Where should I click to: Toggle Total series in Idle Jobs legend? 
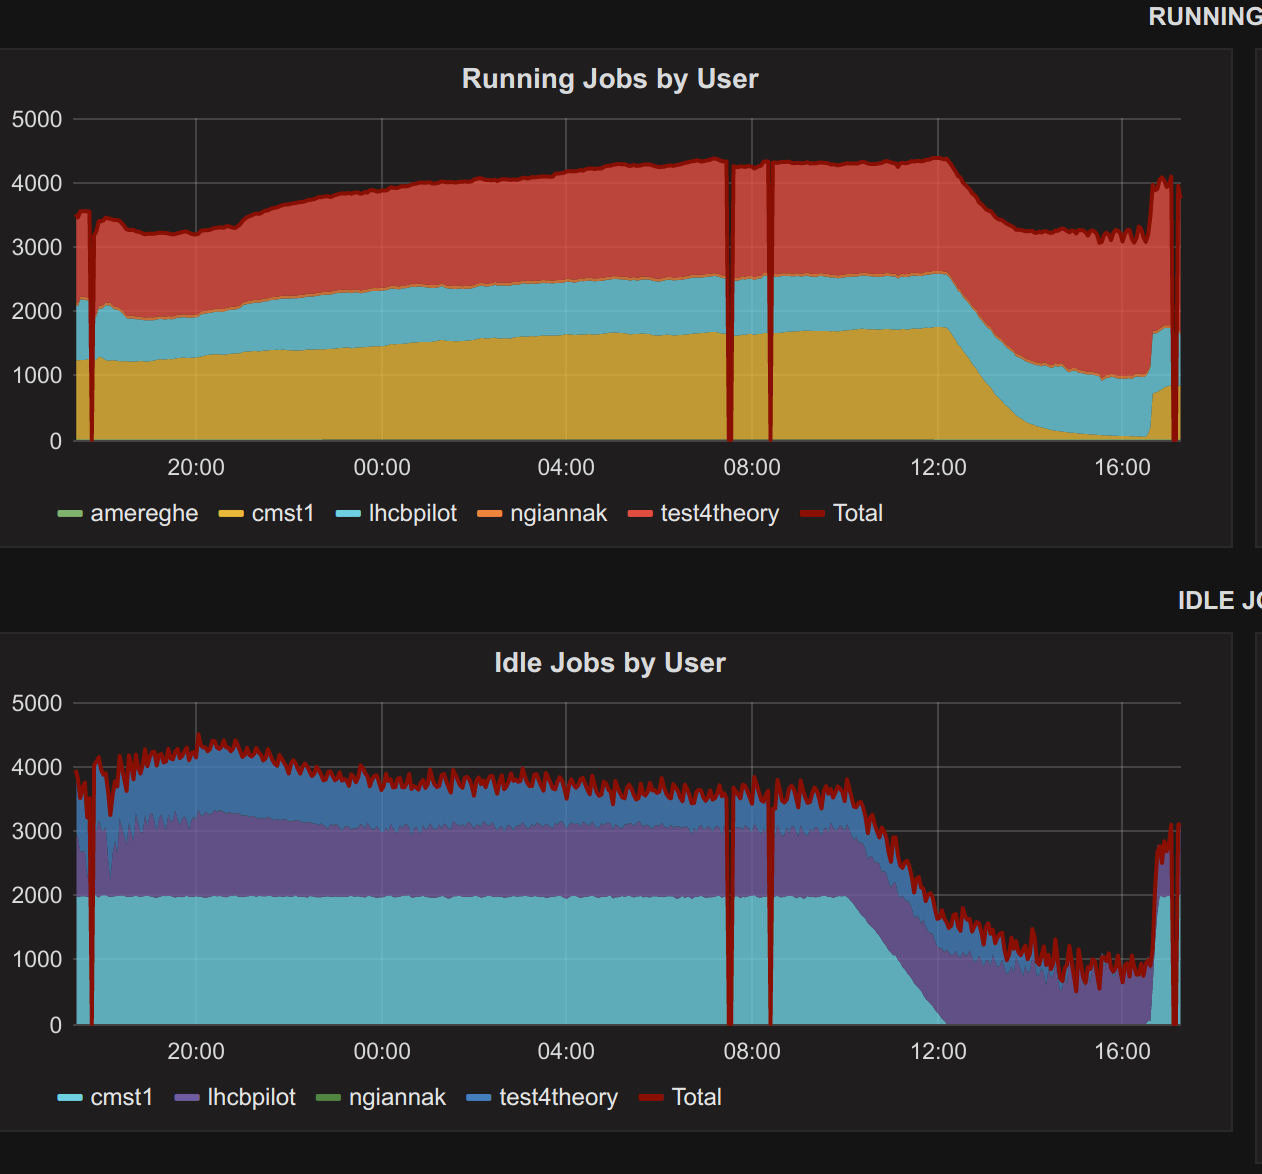(x=696, y=1098)
